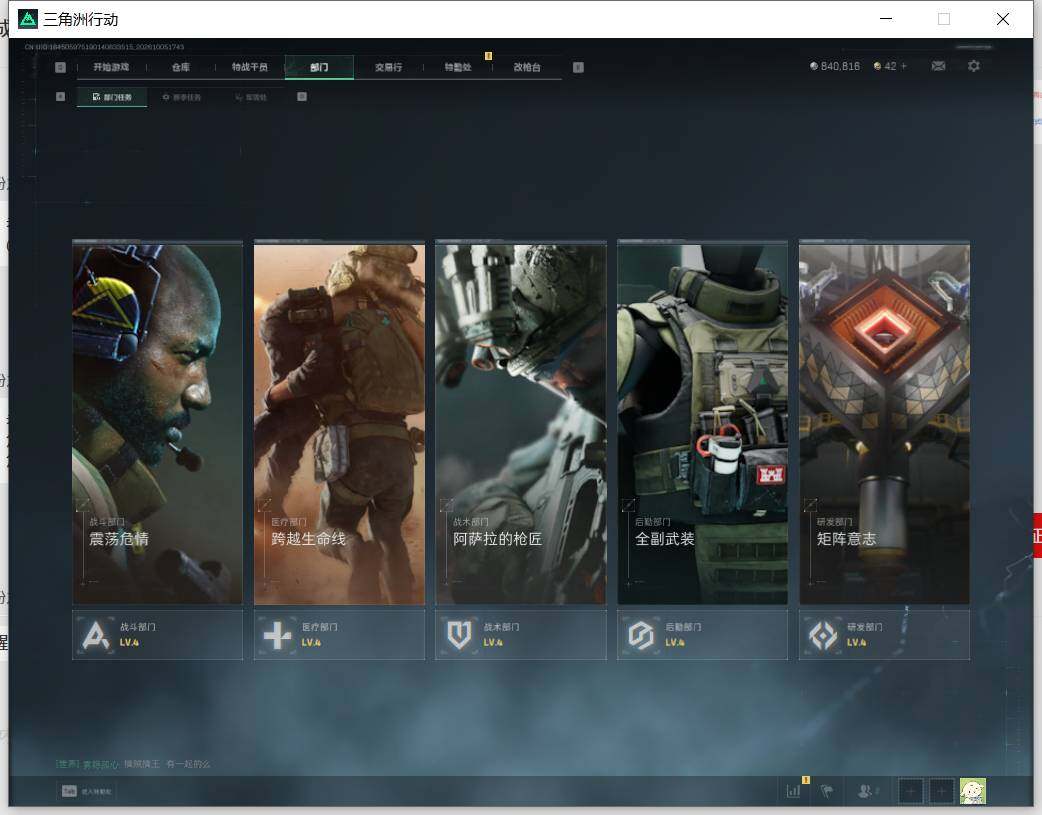This screenshot has height=815, width=1042.
Task: Click the 三角洲行动 app icon in title bar
Action: coord(28,19)
